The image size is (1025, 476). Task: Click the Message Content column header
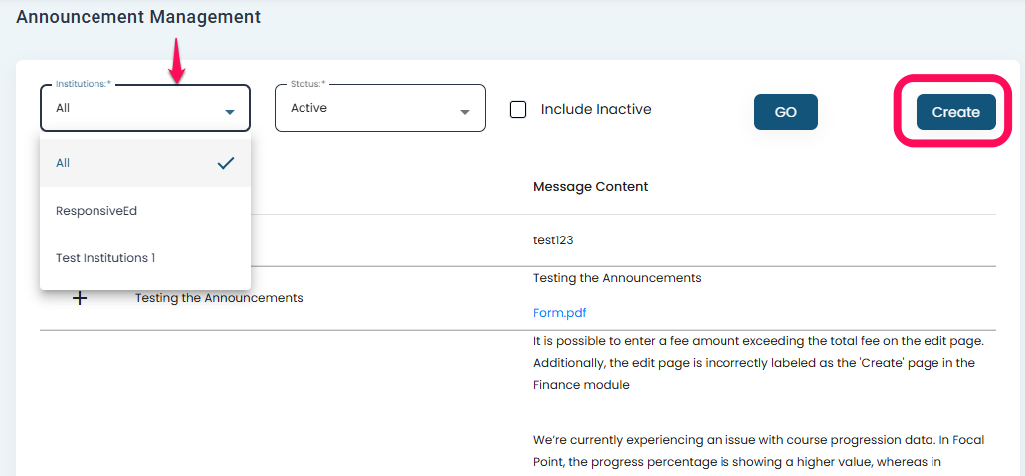[590, 187]
